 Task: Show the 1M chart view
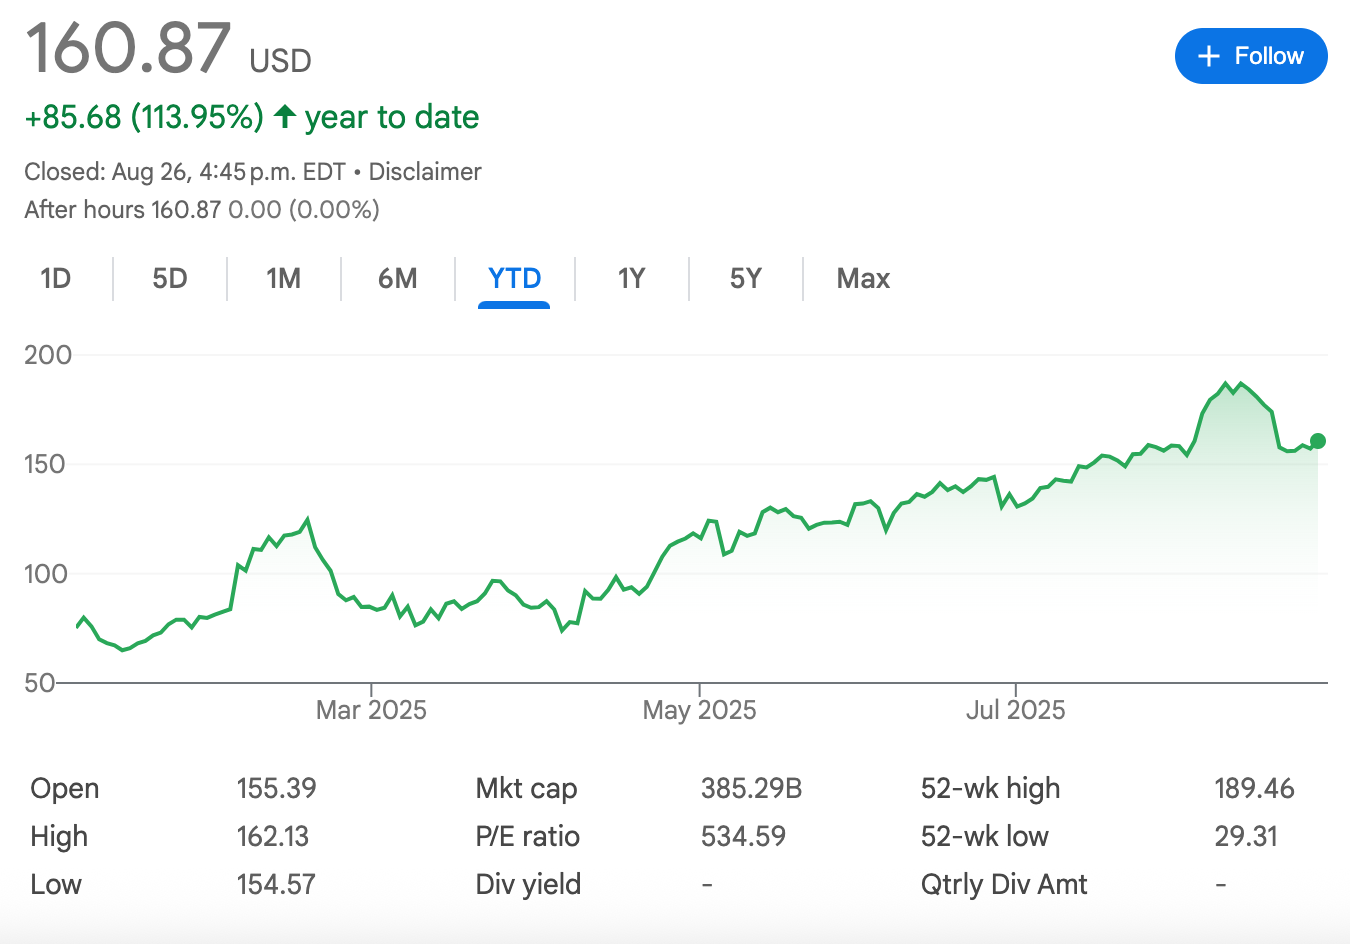[x=284, y=278]
